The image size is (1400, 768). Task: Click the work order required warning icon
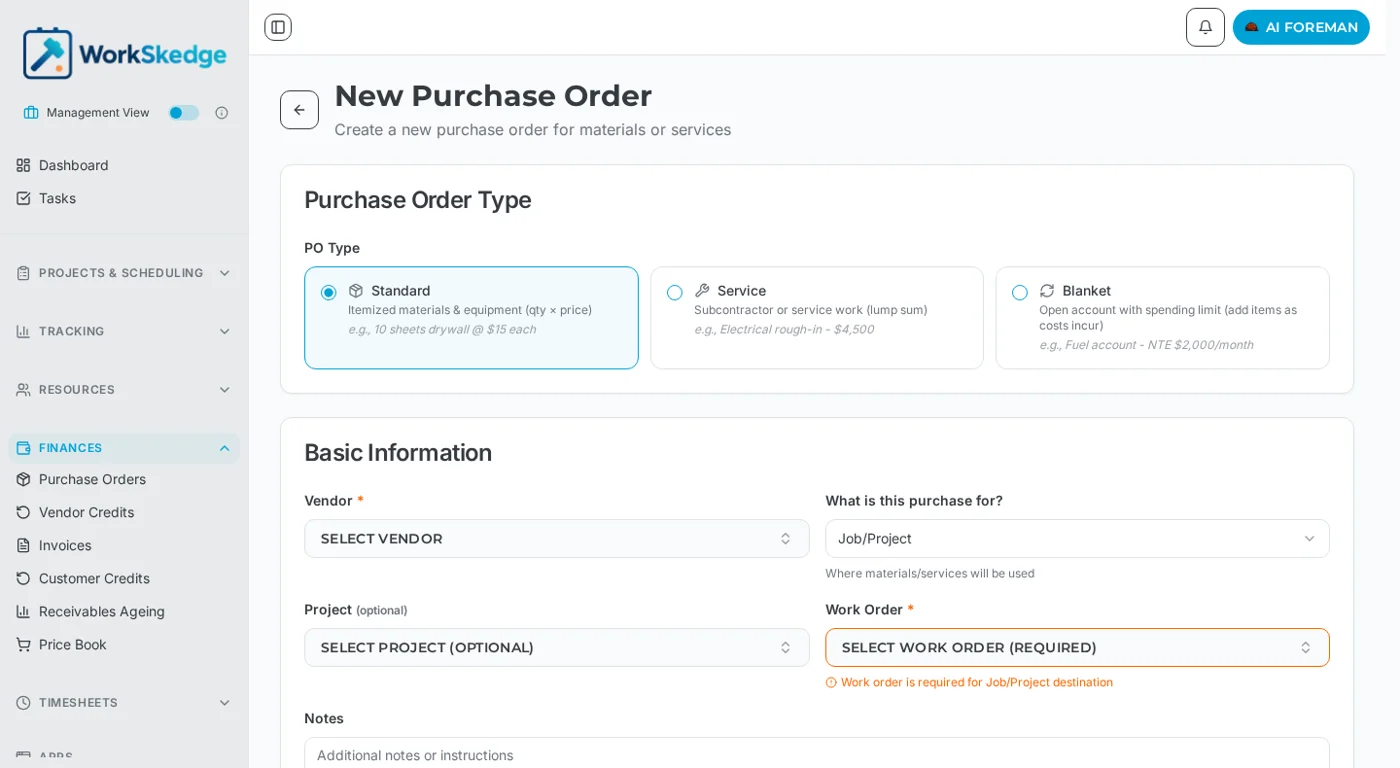click(x=831, y=683)
